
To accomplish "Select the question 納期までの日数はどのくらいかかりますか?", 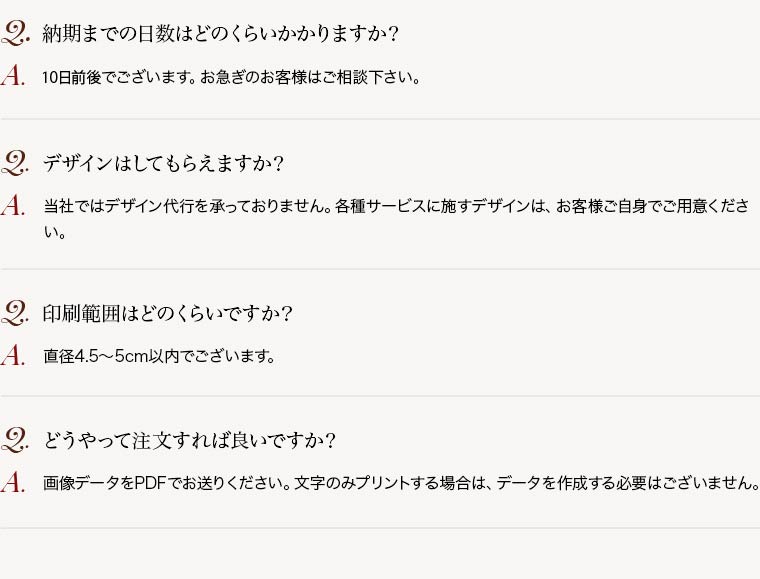I will (221, 34).
